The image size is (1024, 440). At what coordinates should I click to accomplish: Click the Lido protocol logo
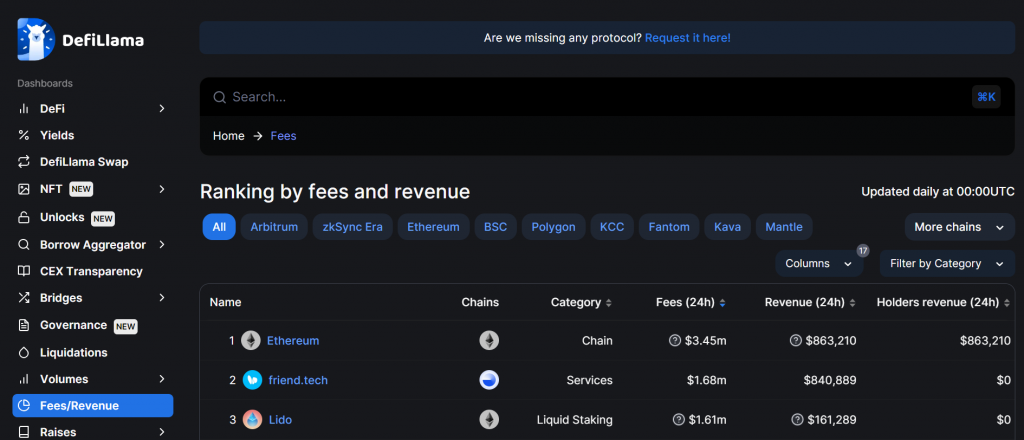[252, 420]
